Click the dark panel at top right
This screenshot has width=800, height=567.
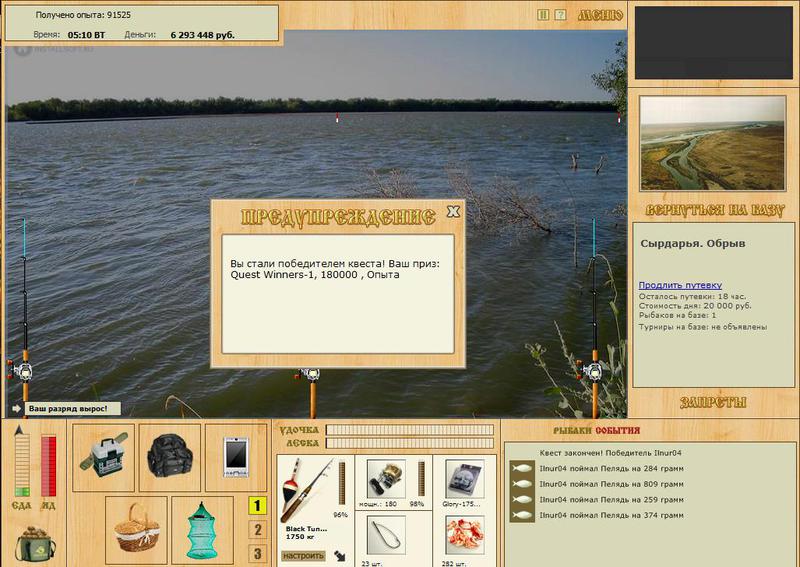coord(714,43)
